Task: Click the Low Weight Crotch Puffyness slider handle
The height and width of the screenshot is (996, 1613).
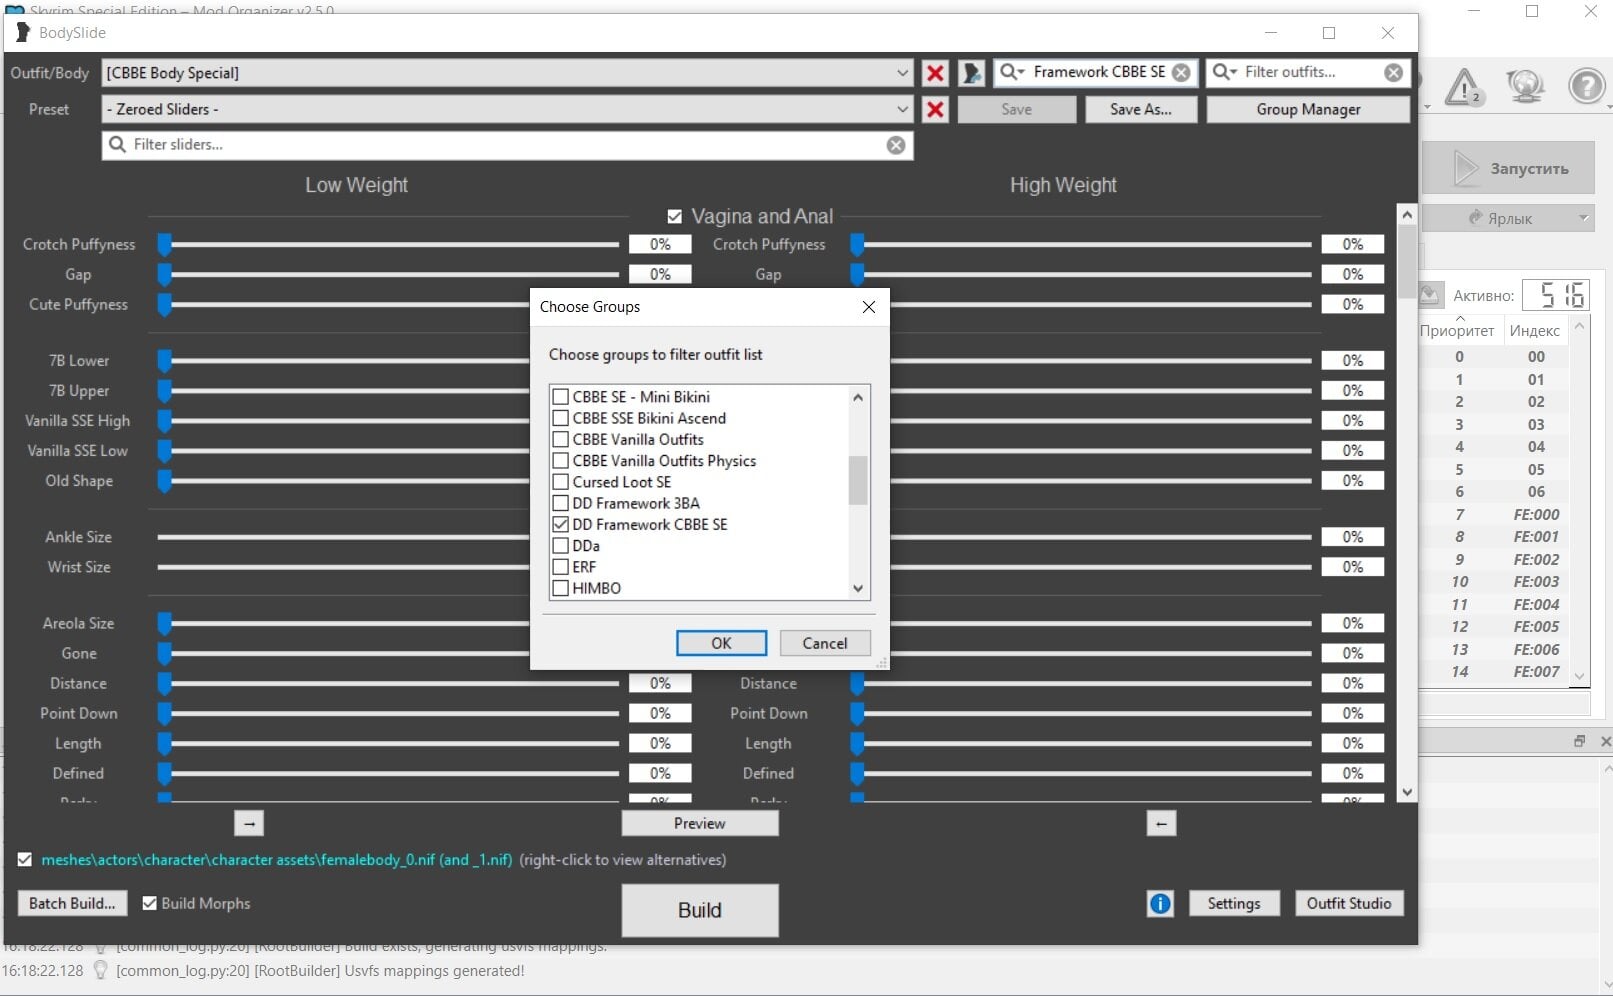Action: click(x=165, y=244)
